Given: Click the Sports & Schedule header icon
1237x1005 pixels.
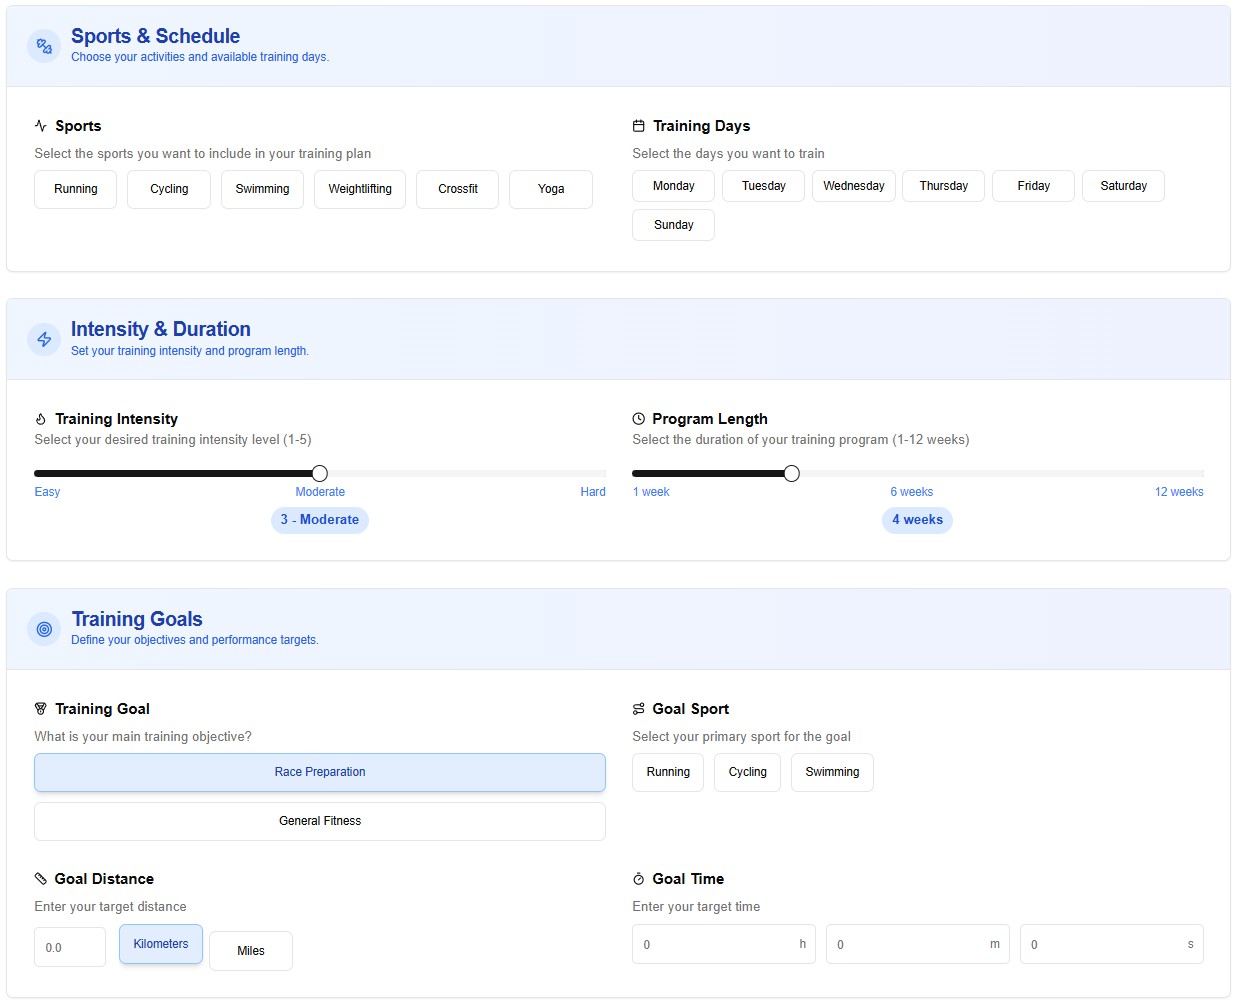Looking at the screenshot, I should (x=44, y=46).
